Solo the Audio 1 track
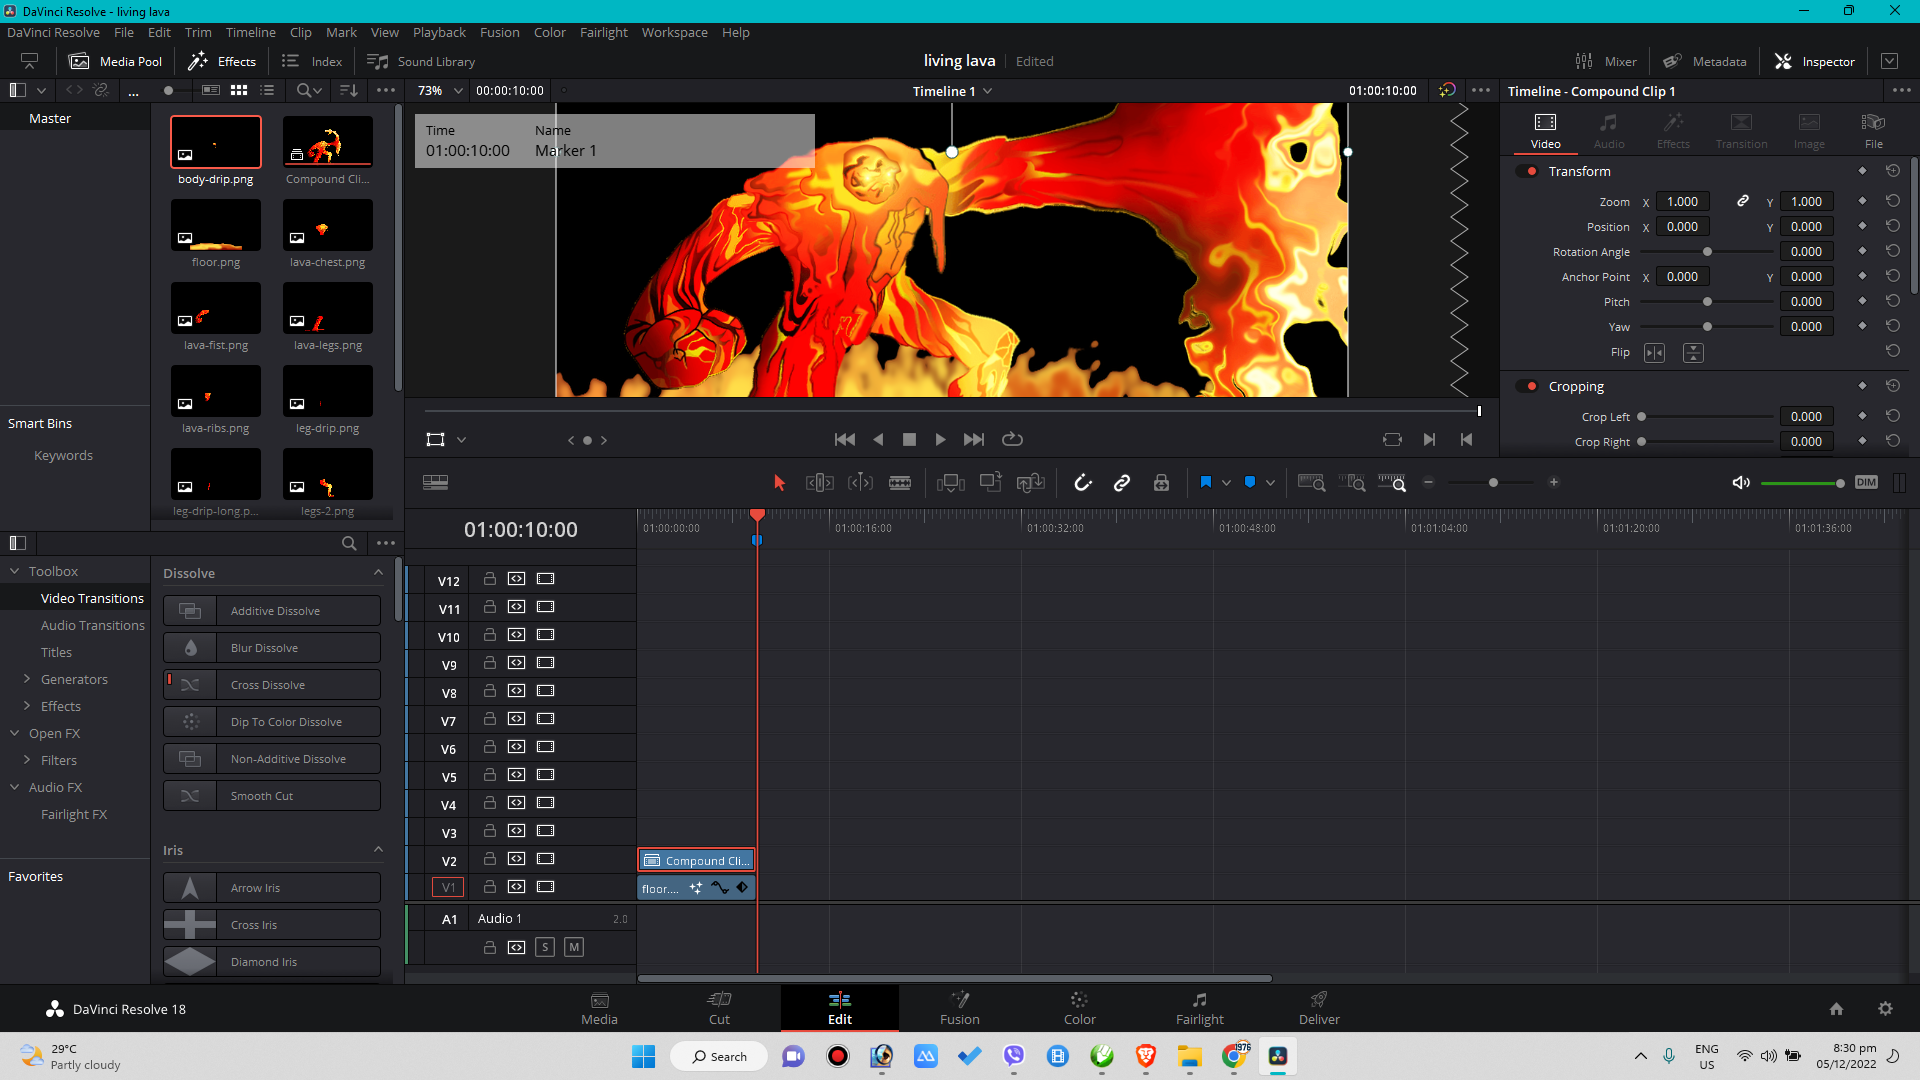 pyautogui.click(x=545, y=947)
